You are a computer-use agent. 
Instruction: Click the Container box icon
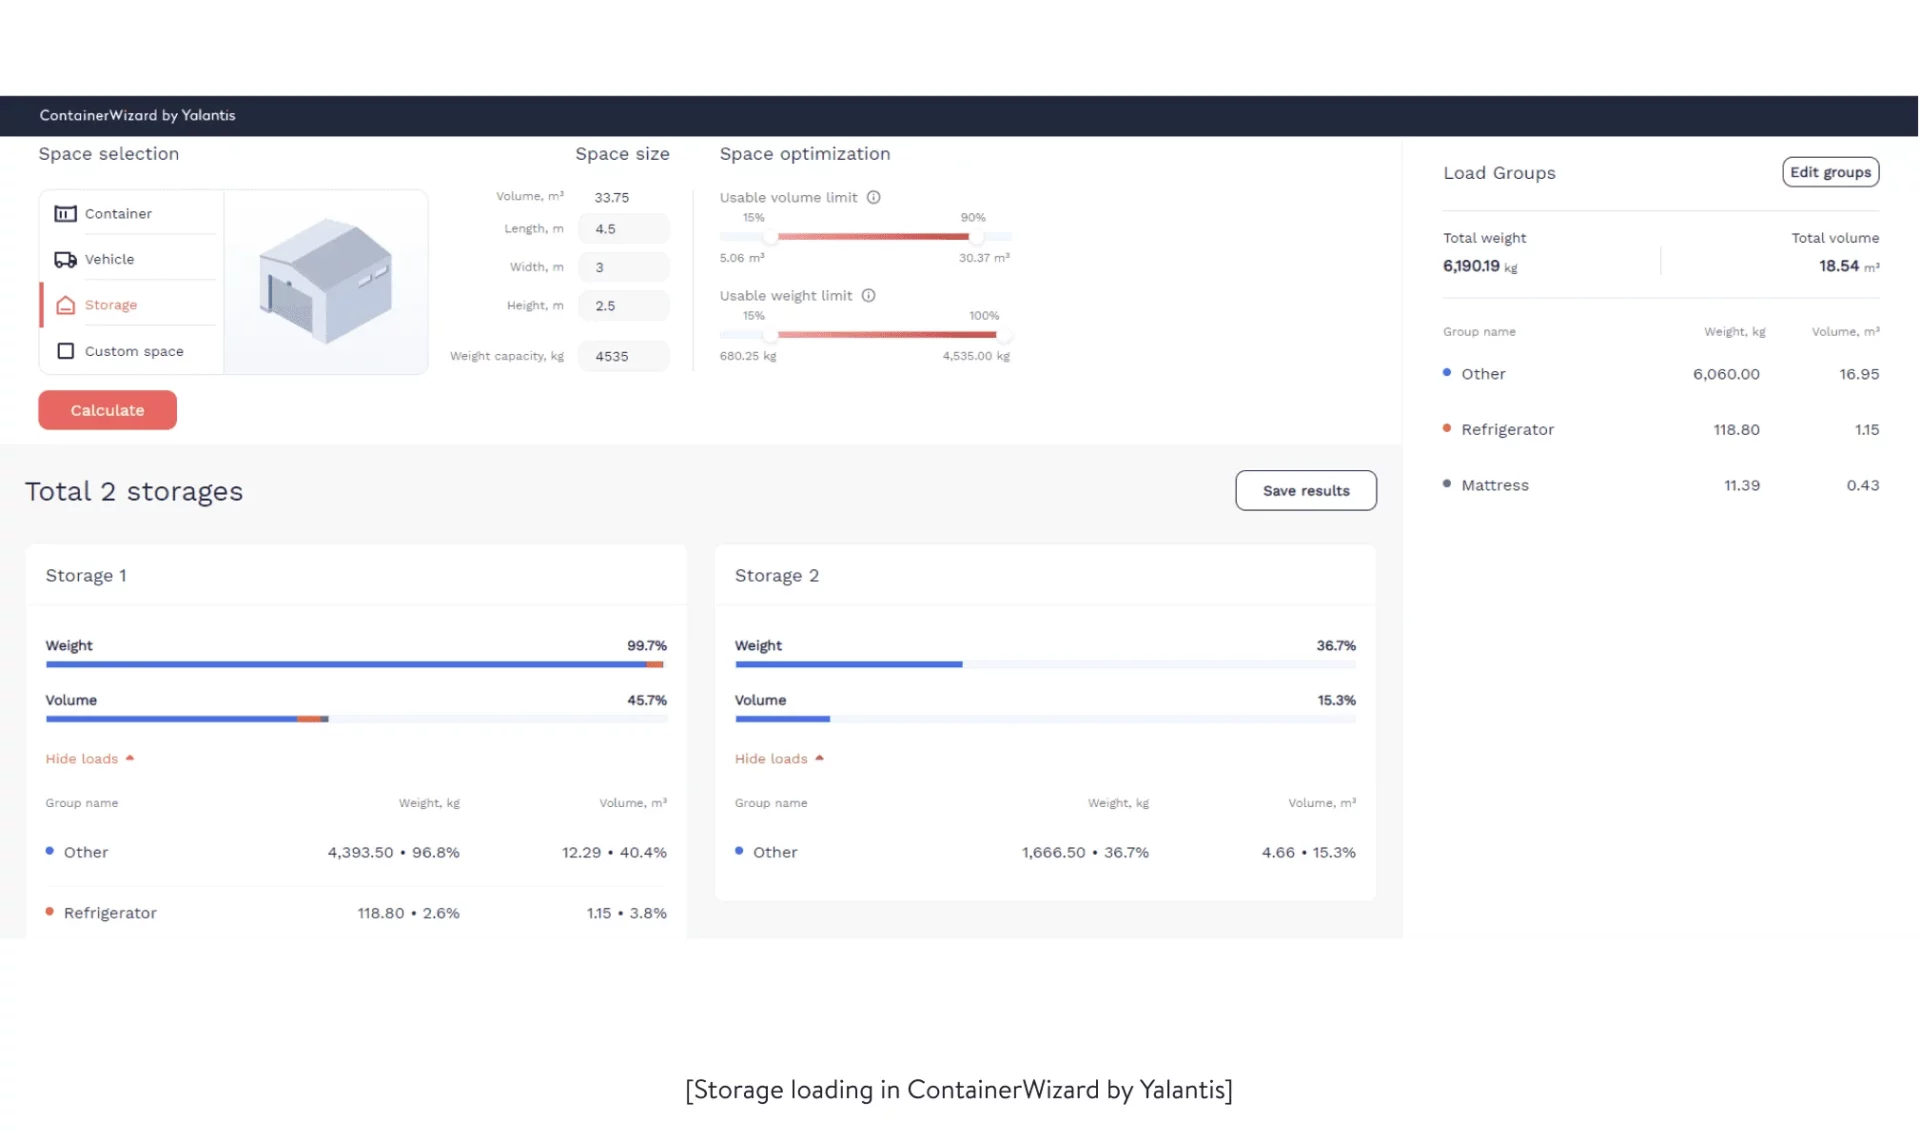click(x=65, y=213)
